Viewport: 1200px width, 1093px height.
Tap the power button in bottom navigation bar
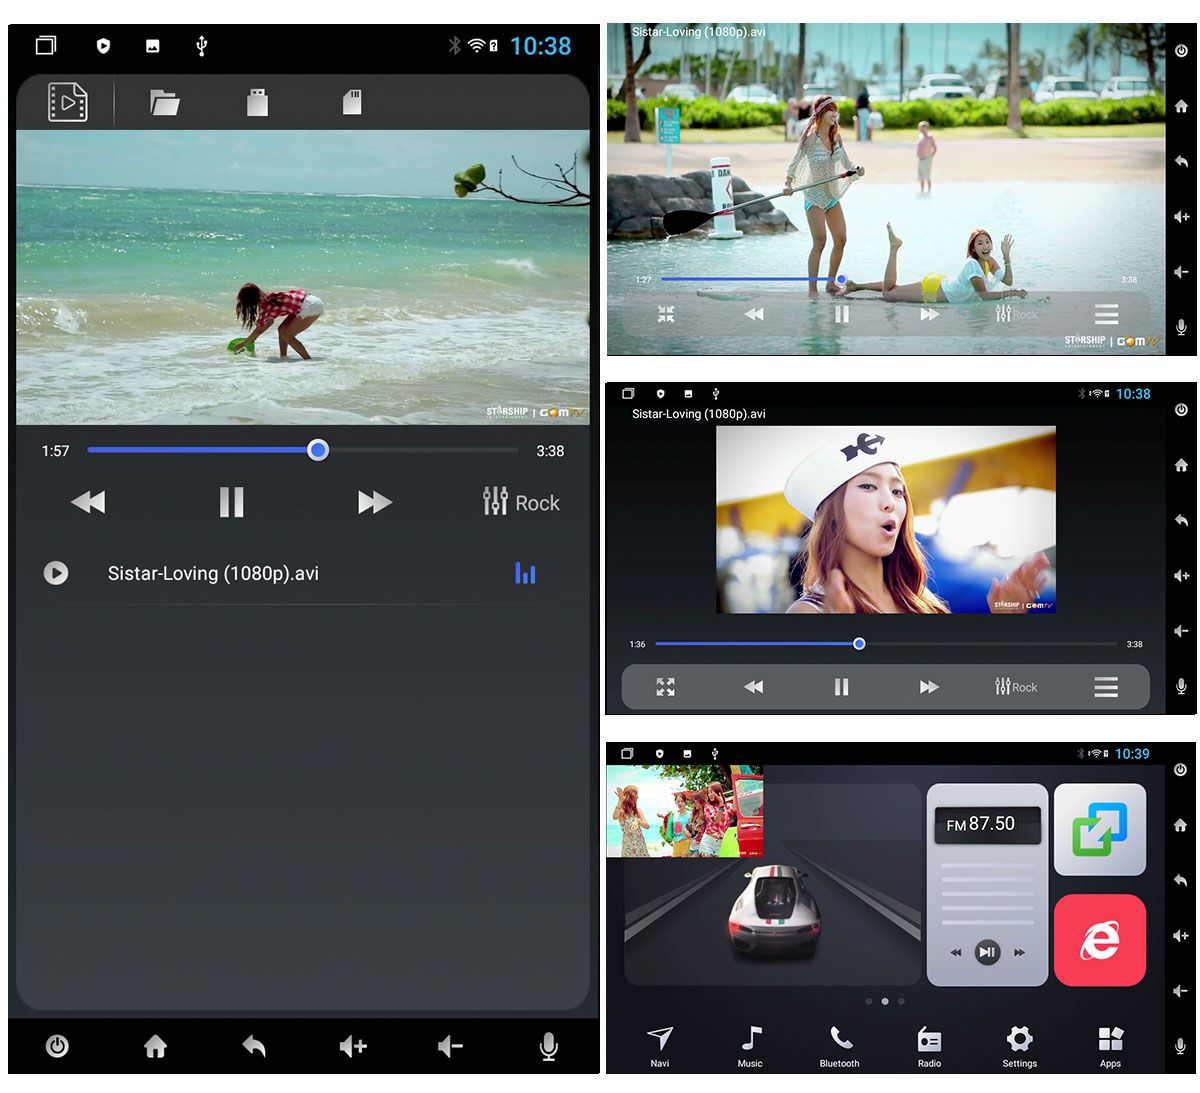[57, 1047]
